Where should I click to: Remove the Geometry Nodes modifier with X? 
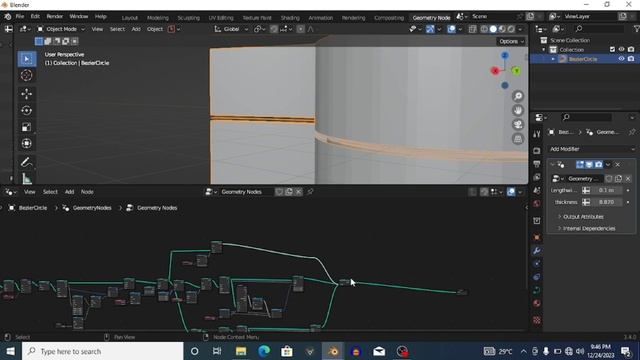(x=618, y=164)
